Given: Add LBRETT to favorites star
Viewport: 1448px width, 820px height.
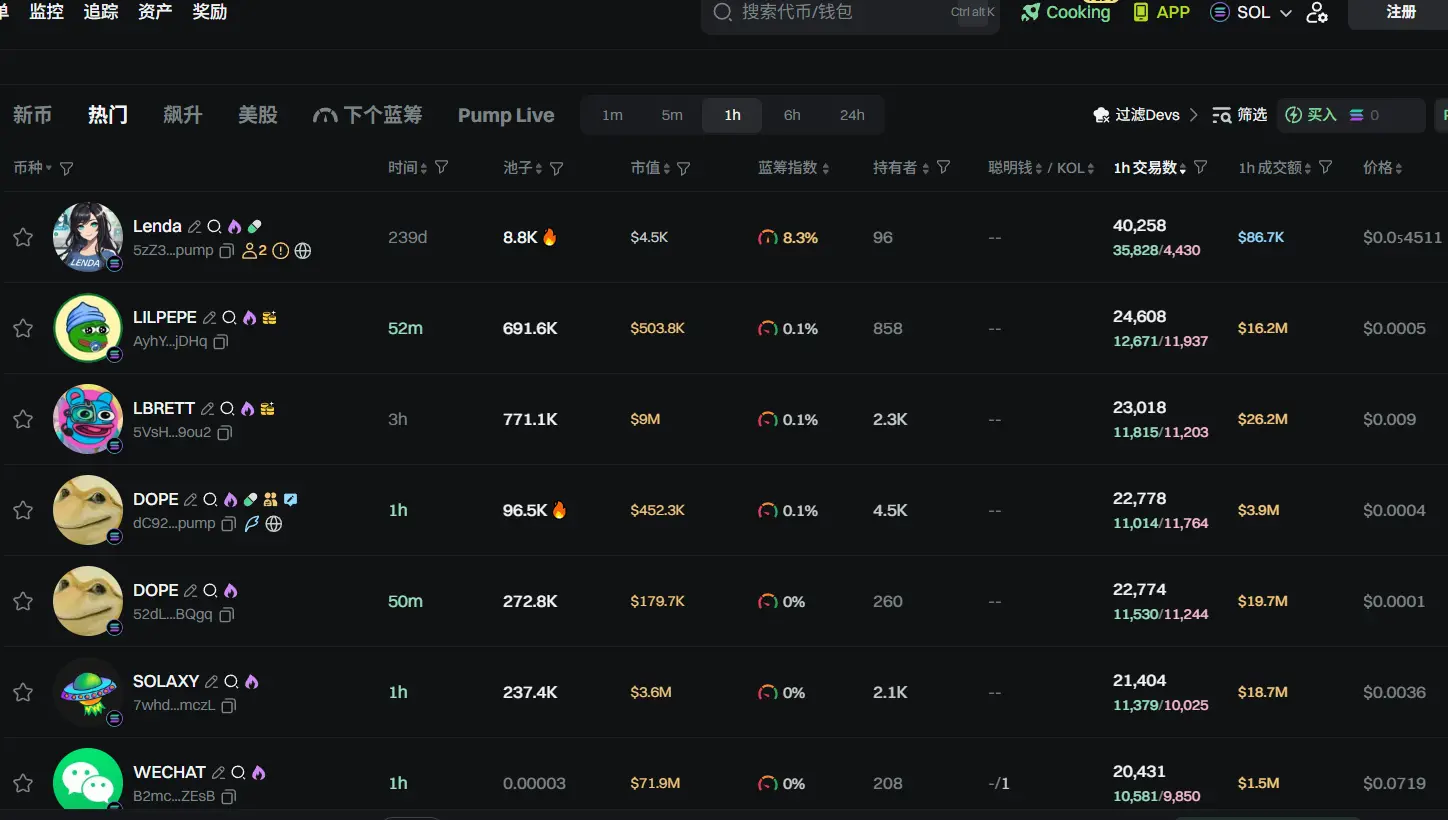Looking at the screenshot, I should [23, 419].
